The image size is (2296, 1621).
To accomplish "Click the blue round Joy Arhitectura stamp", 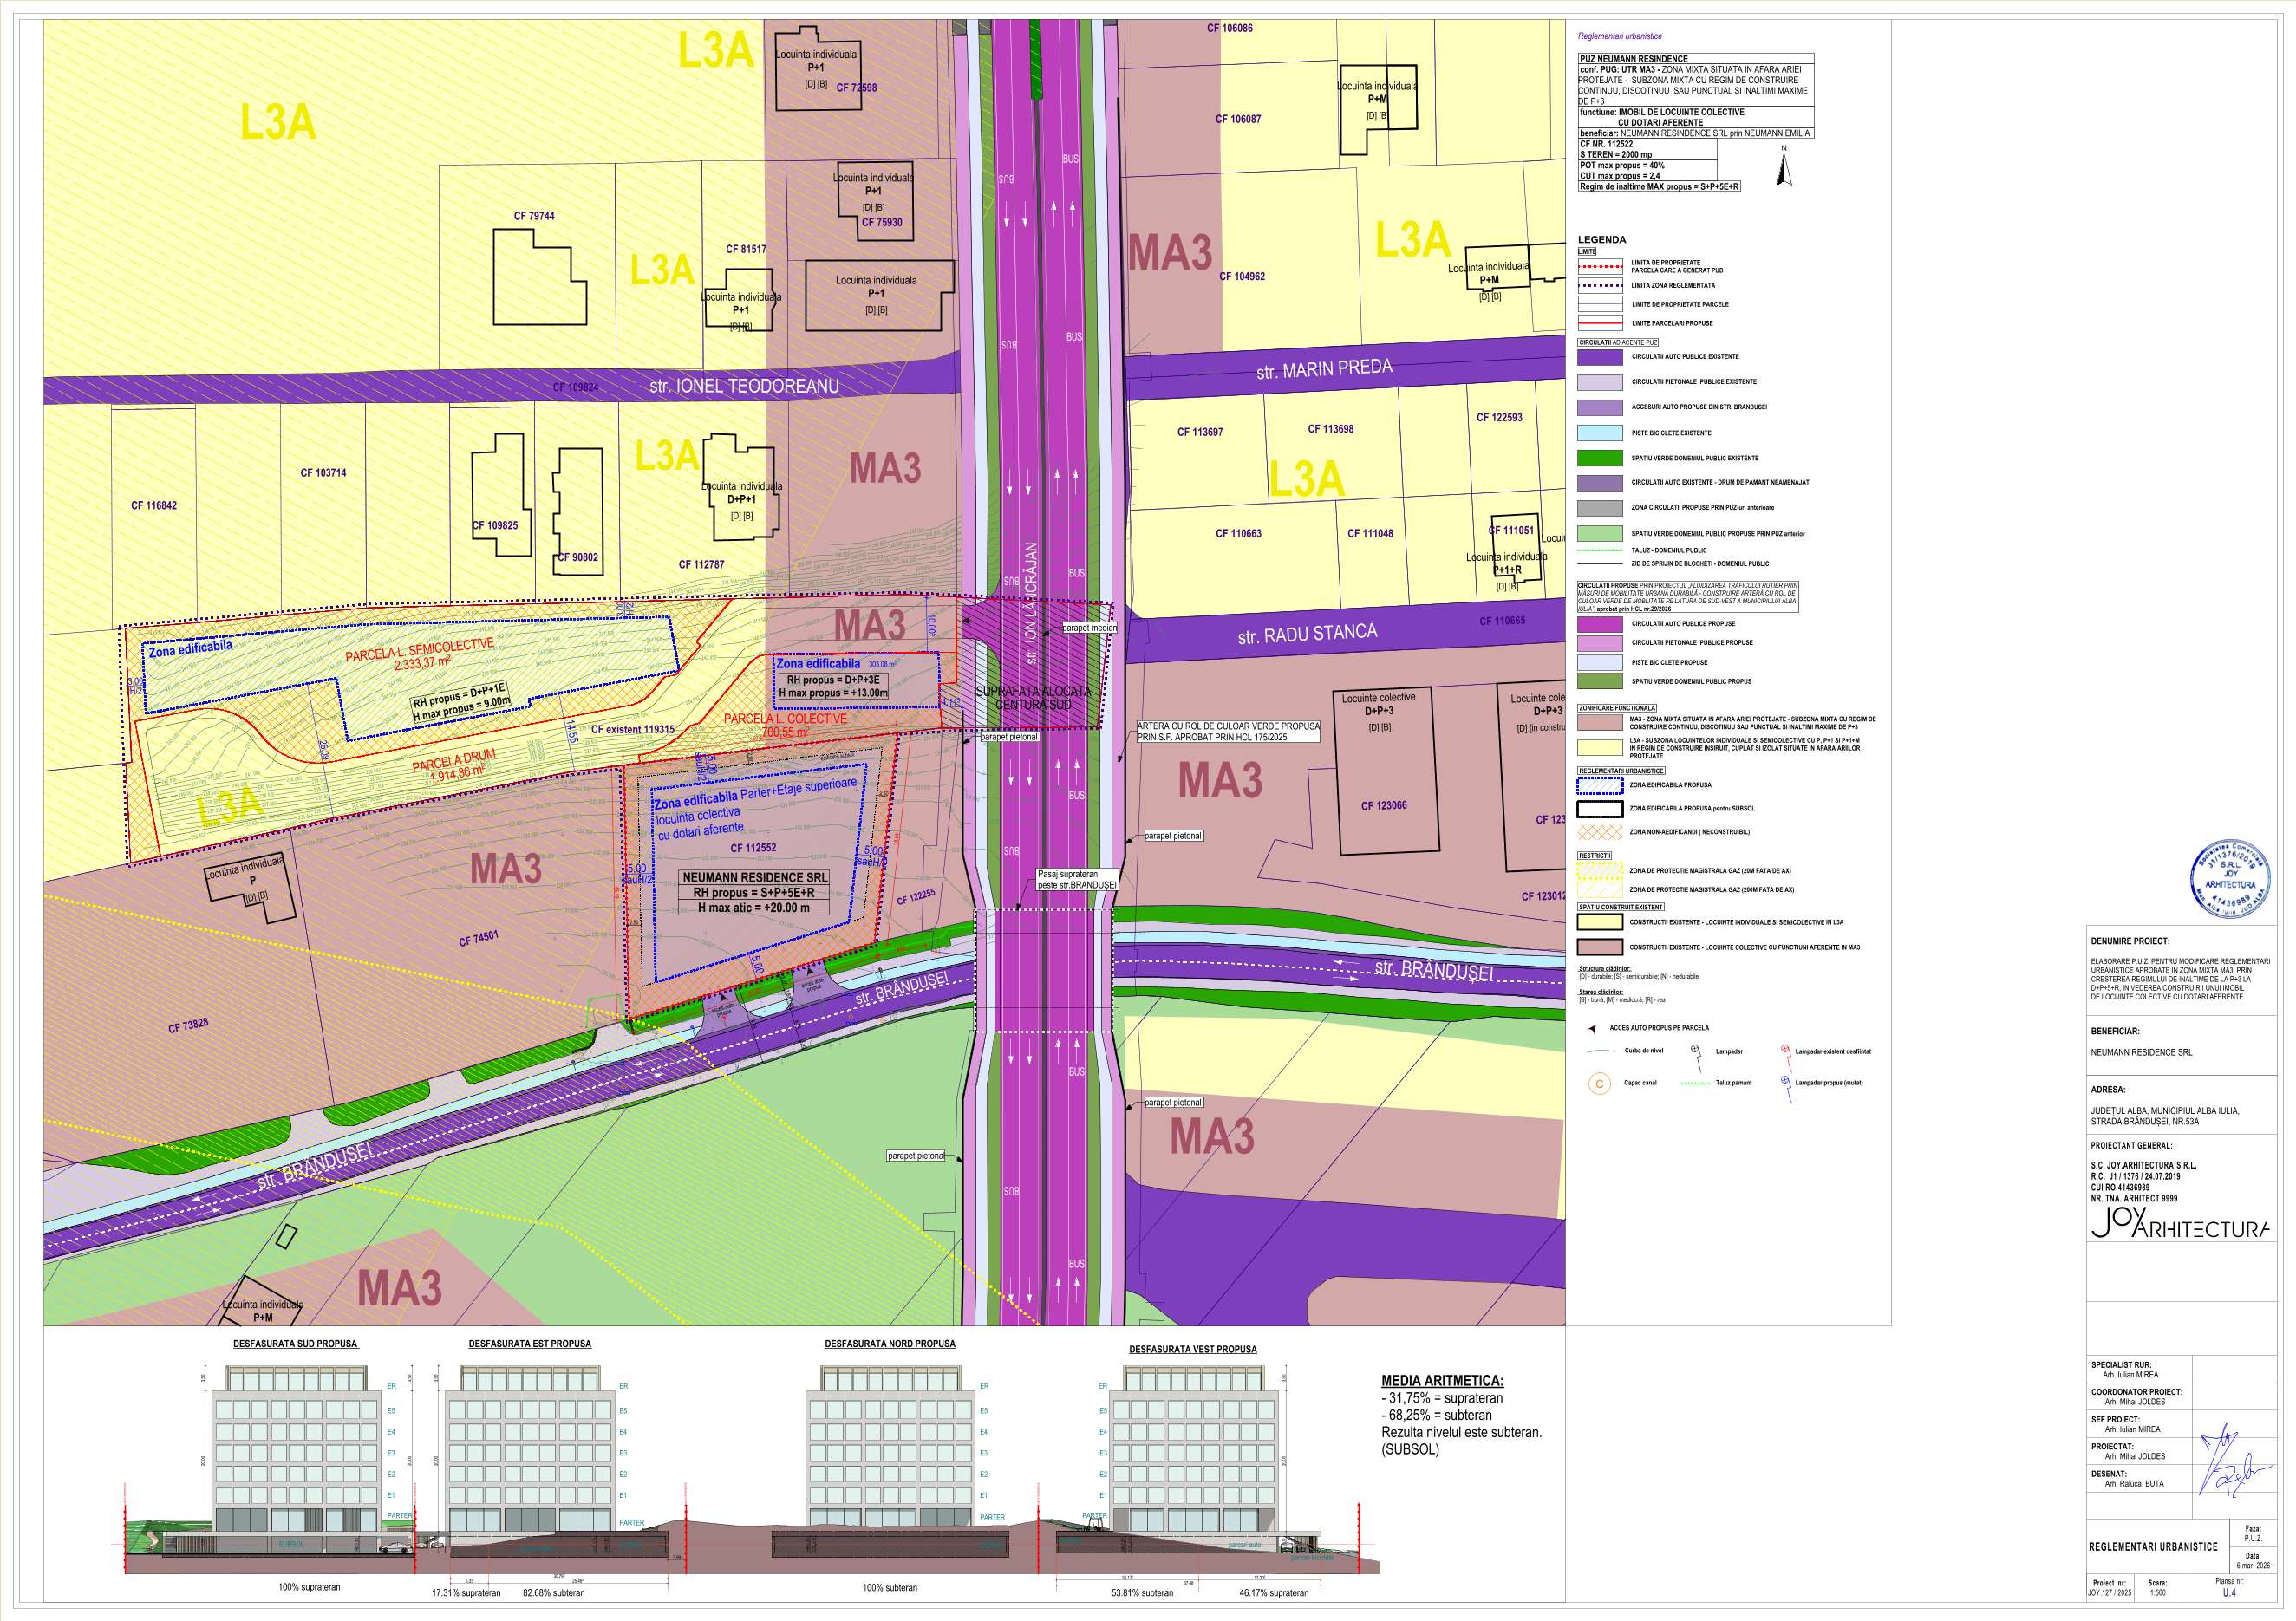I will [2231, 879].
